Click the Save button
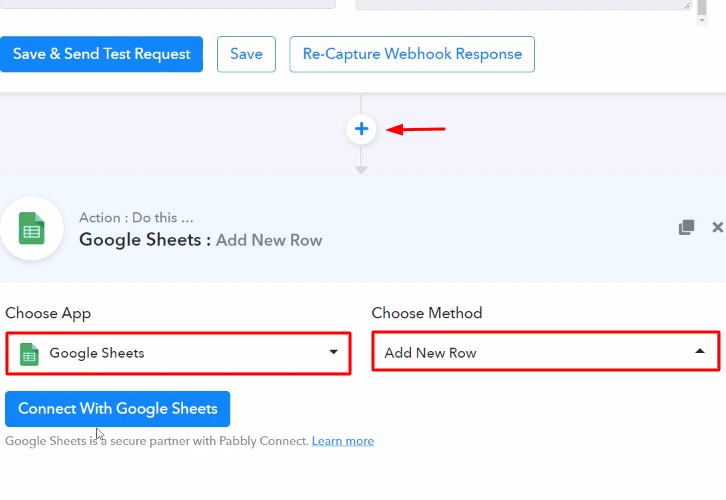Viewport: 726px width, 500px height. pos(246,54)
